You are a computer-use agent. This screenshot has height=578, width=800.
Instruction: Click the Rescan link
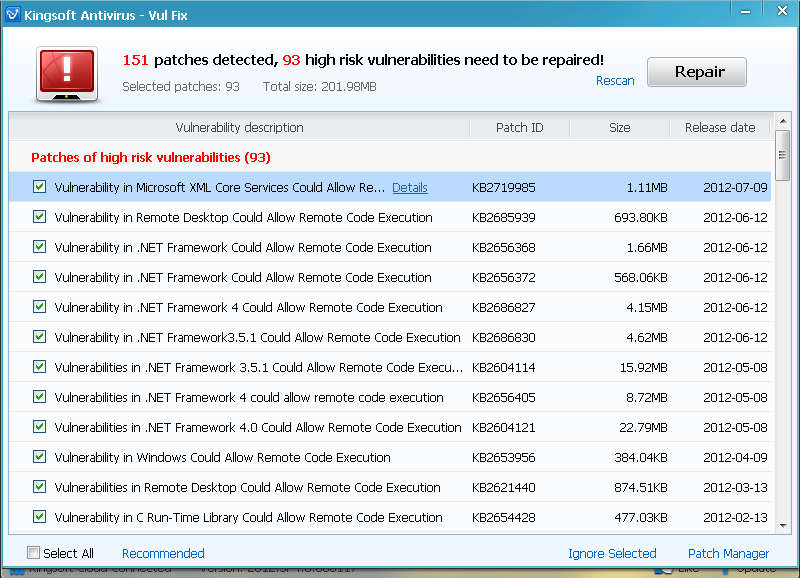pos(615,81)
